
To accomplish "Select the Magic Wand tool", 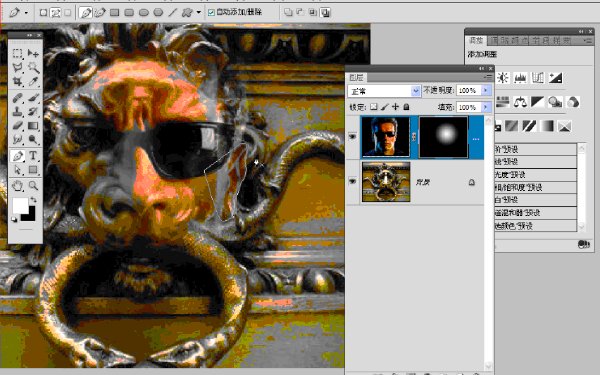I will 33,68.
